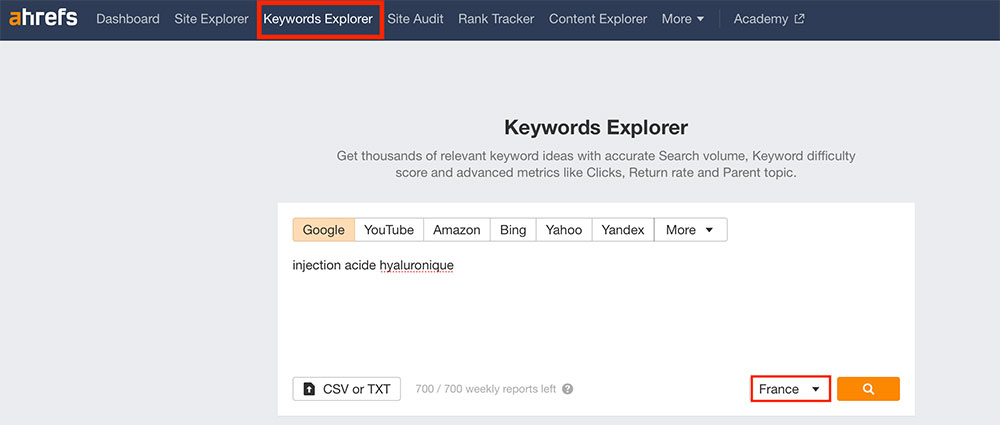Switch to the YouTube search engine tab
Image resolution: width=1000 pixels, height=425 pixels.
click(x=388, y=230)
